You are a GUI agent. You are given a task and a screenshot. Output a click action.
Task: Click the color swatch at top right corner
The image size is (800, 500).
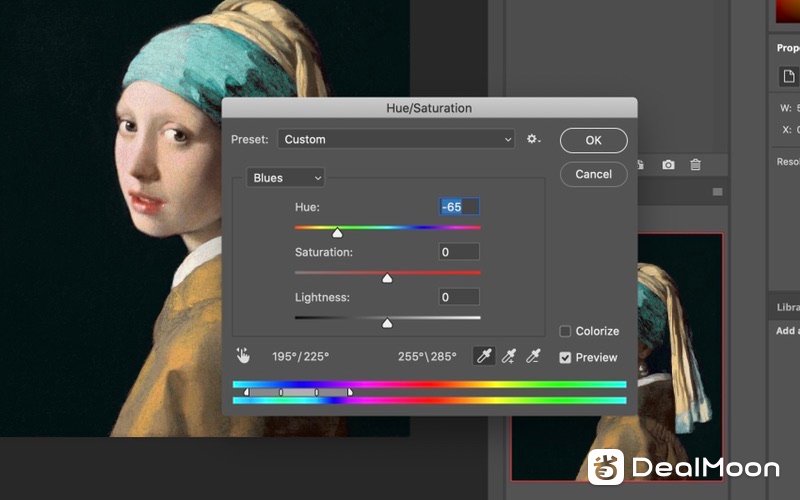pyautogui.click(x=788, y=11)
